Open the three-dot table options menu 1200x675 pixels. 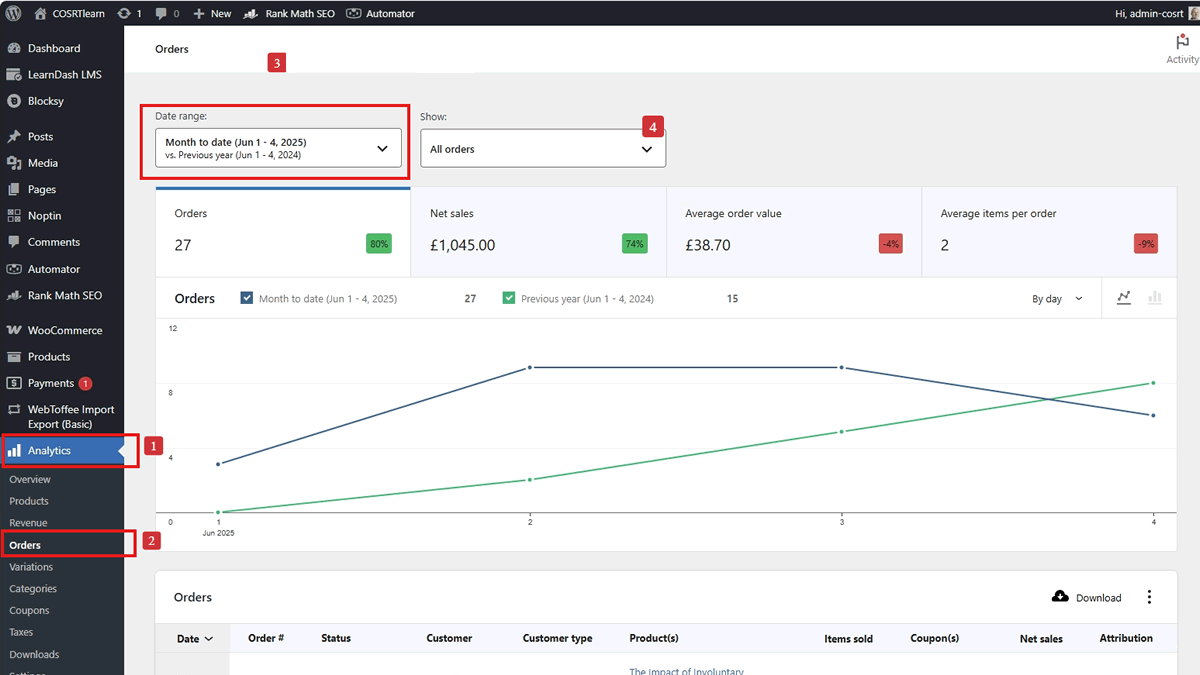coord(1149,597)
